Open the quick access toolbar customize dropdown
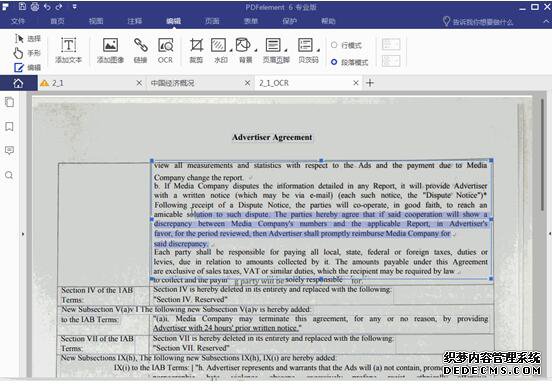The height and width of the screenshot is (385, 552). pos(75,6)
